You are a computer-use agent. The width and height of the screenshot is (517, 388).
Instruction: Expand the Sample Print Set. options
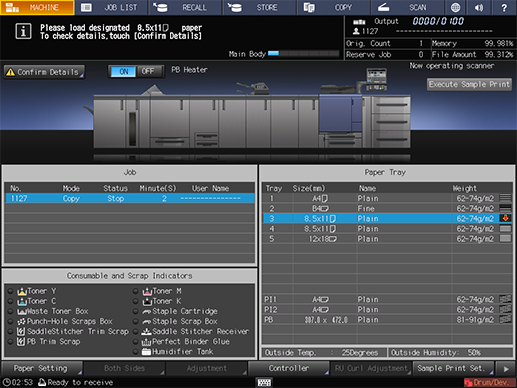click(x=453, y=368)
